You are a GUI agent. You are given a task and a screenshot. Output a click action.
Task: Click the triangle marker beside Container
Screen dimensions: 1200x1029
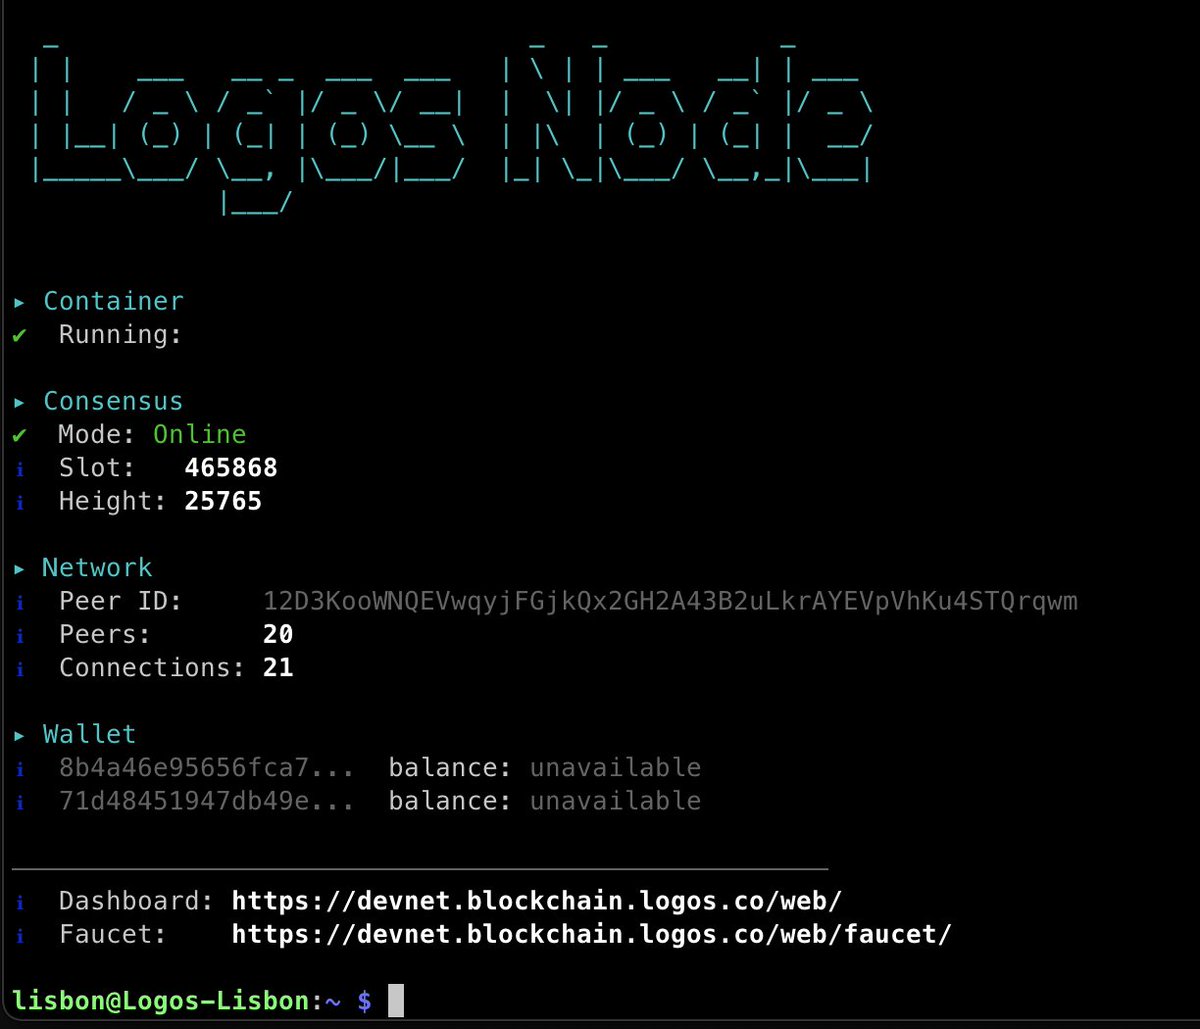coord(20,302)
